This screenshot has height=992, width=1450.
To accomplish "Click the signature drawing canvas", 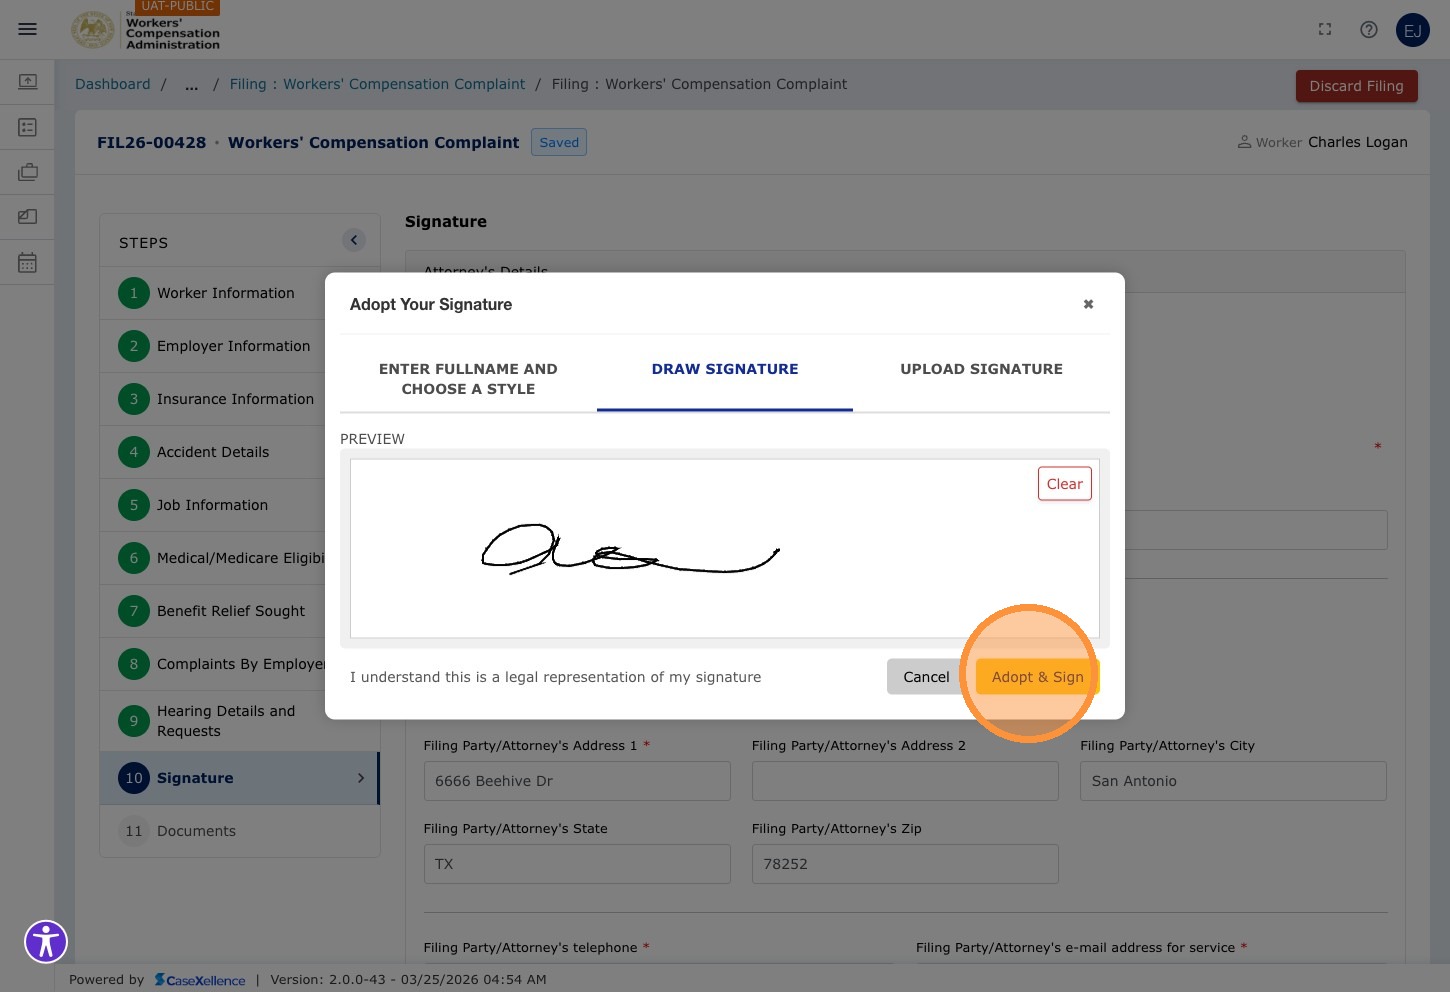I will [725, 548].
